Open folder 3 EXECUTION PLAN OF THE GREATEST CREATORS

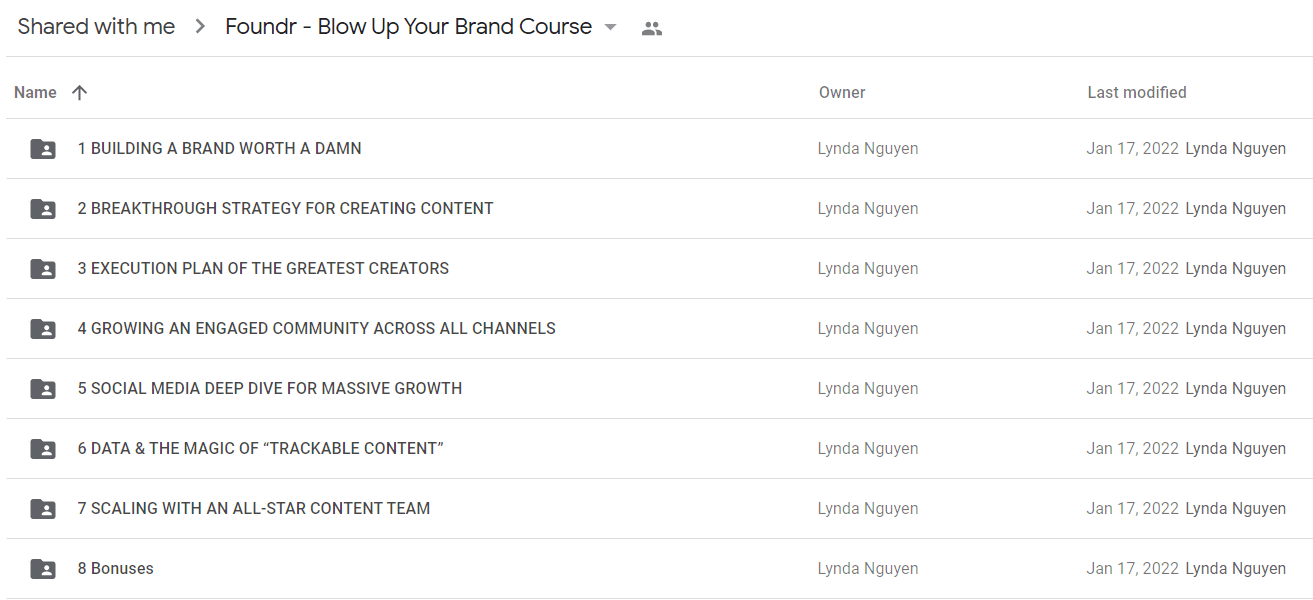(x=264, y=268)
